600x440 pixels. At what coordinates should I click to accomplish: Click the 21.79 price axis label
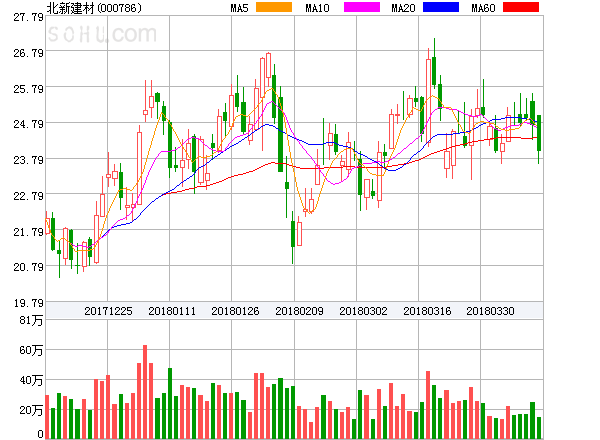pos(28,232)
